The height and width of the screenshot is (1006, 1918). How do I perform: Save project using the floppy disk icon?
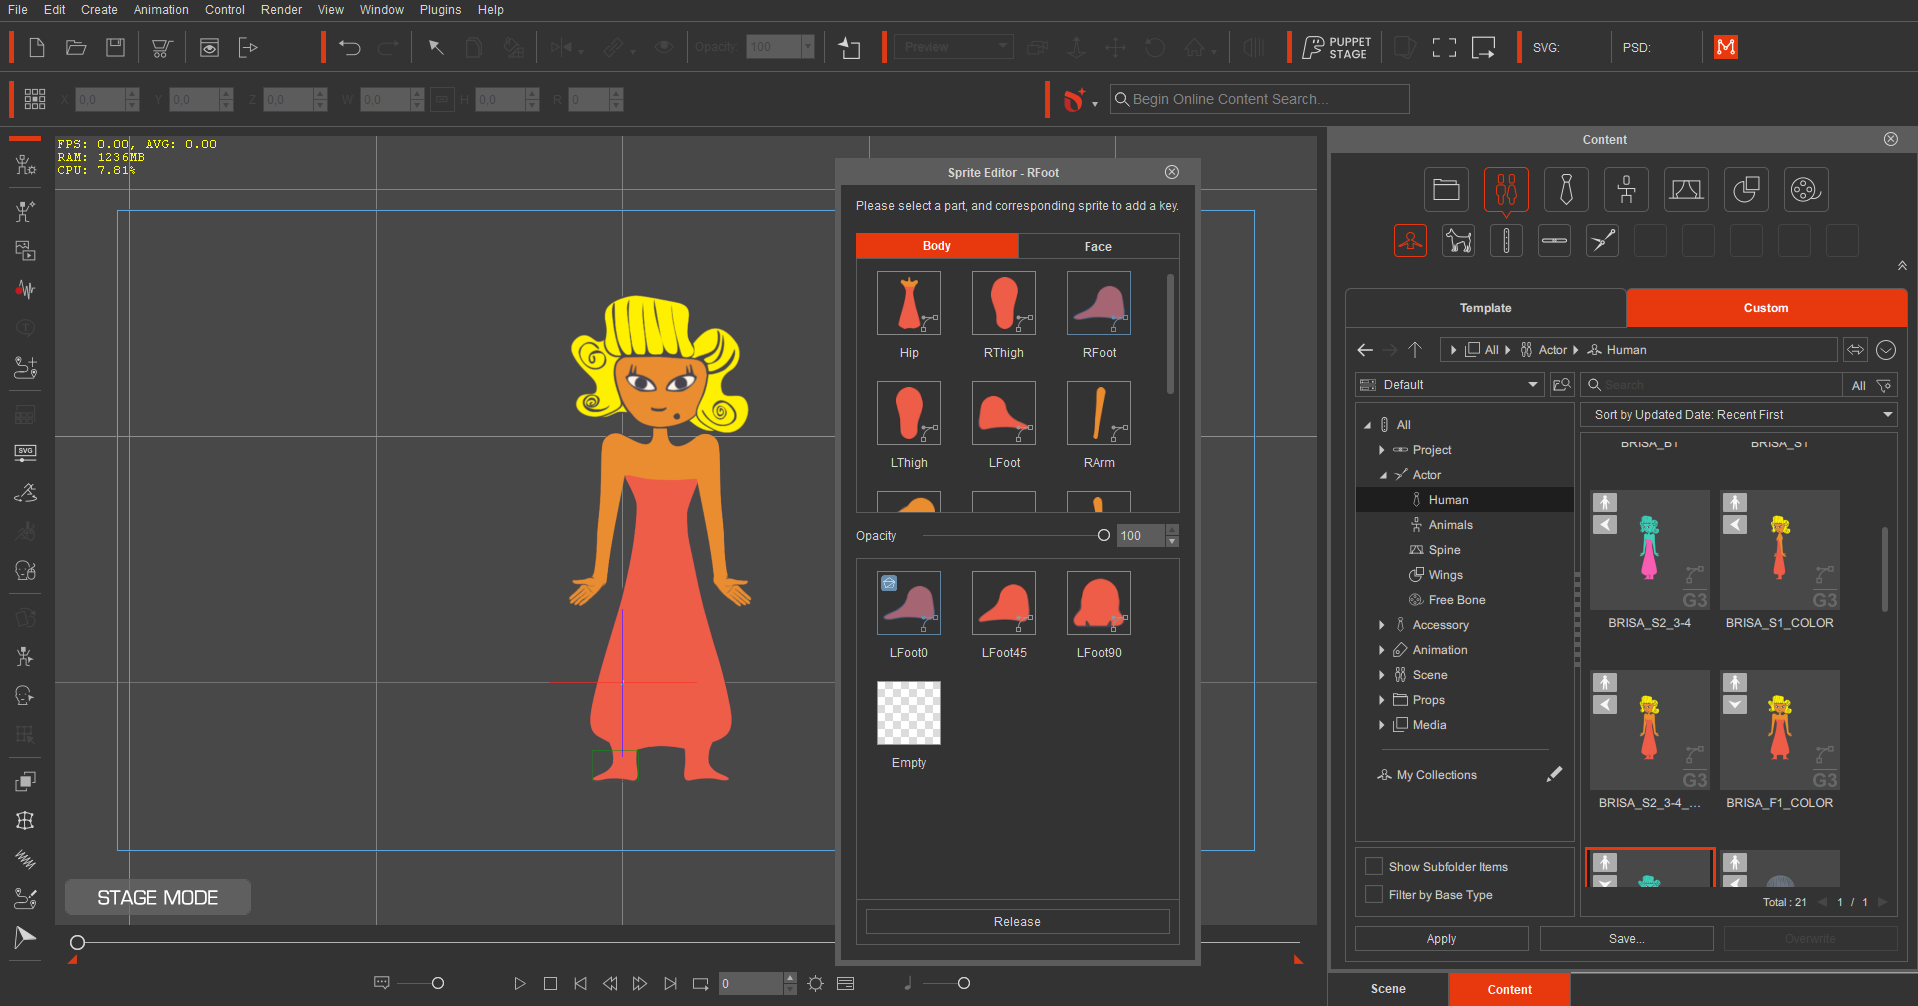[115, 47]
